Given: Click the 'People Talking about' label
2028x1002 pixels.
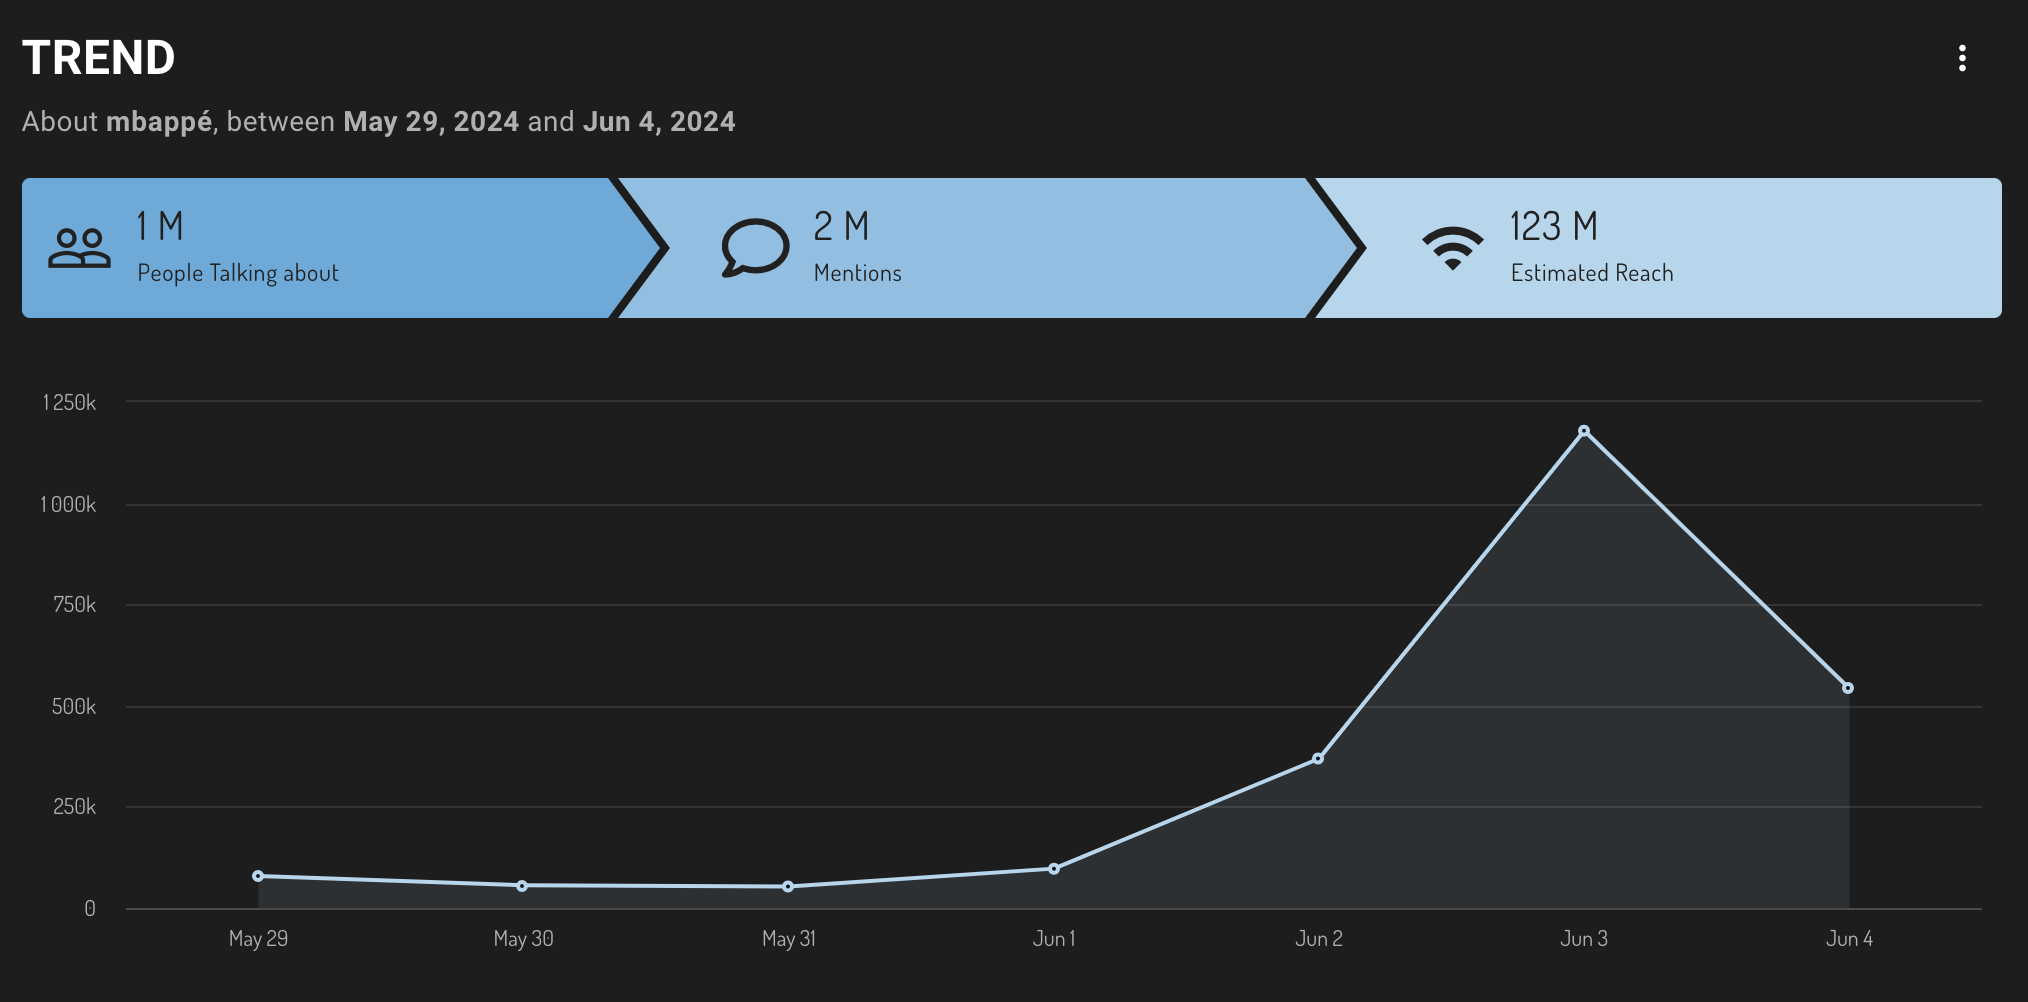Looking at the screenshot, I should tap(238, 273).
